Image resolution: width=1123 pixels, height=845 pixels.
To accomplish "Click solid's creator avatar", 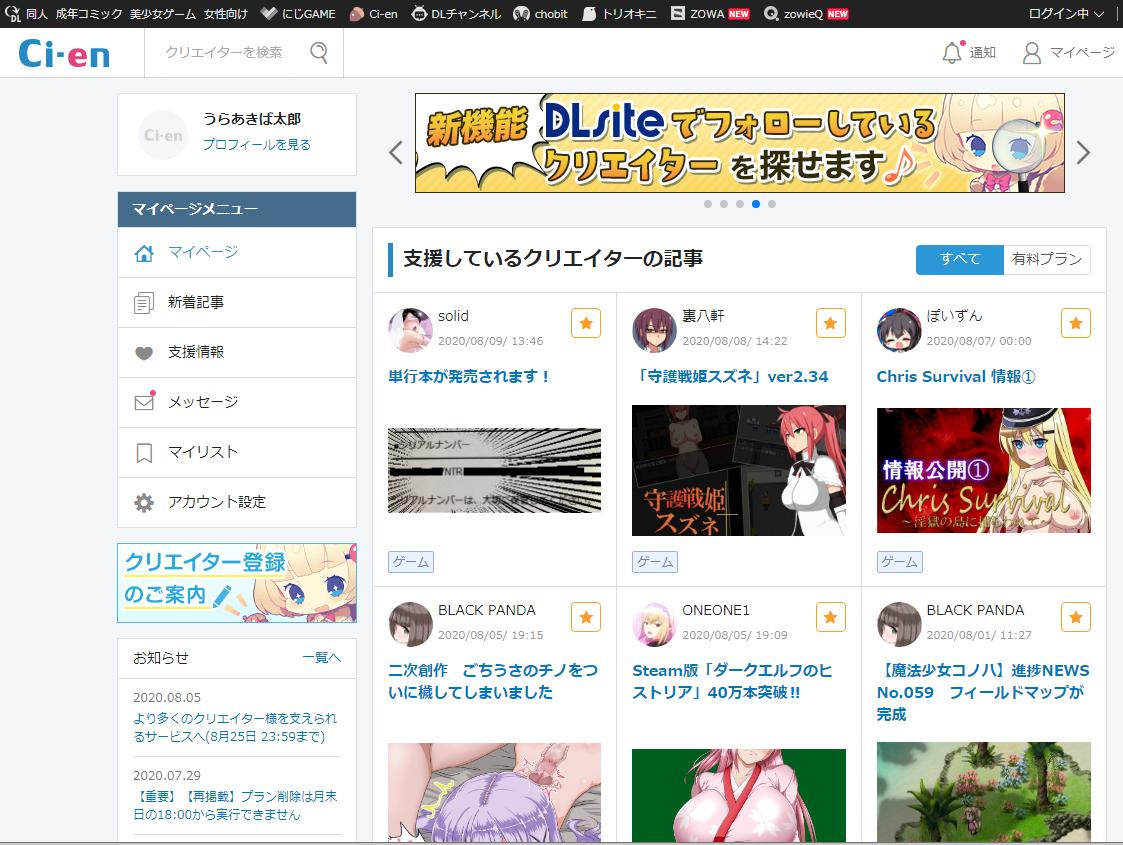I will click(x=410, y=330).
